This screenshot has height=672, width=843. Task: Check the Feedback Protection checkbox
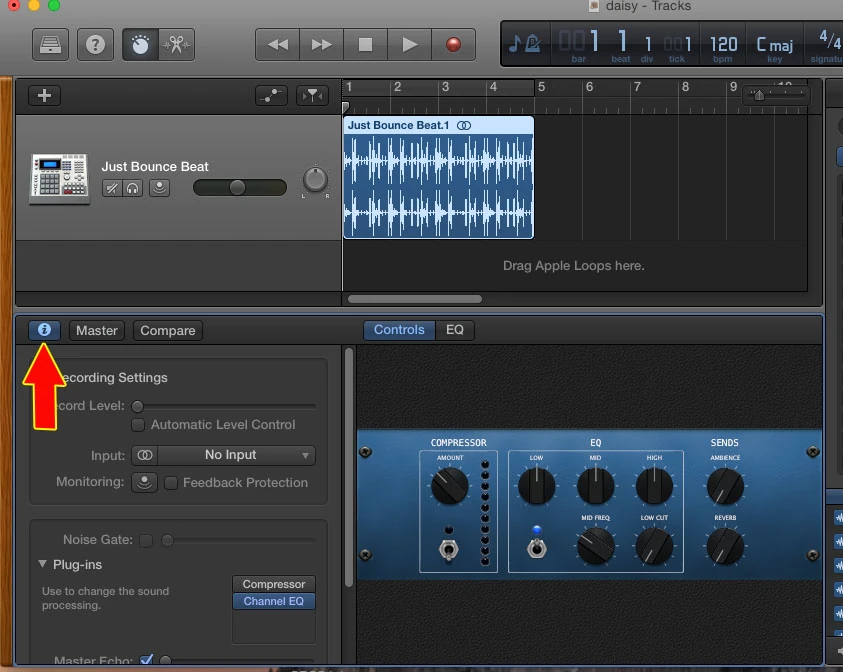pos(170,483)
